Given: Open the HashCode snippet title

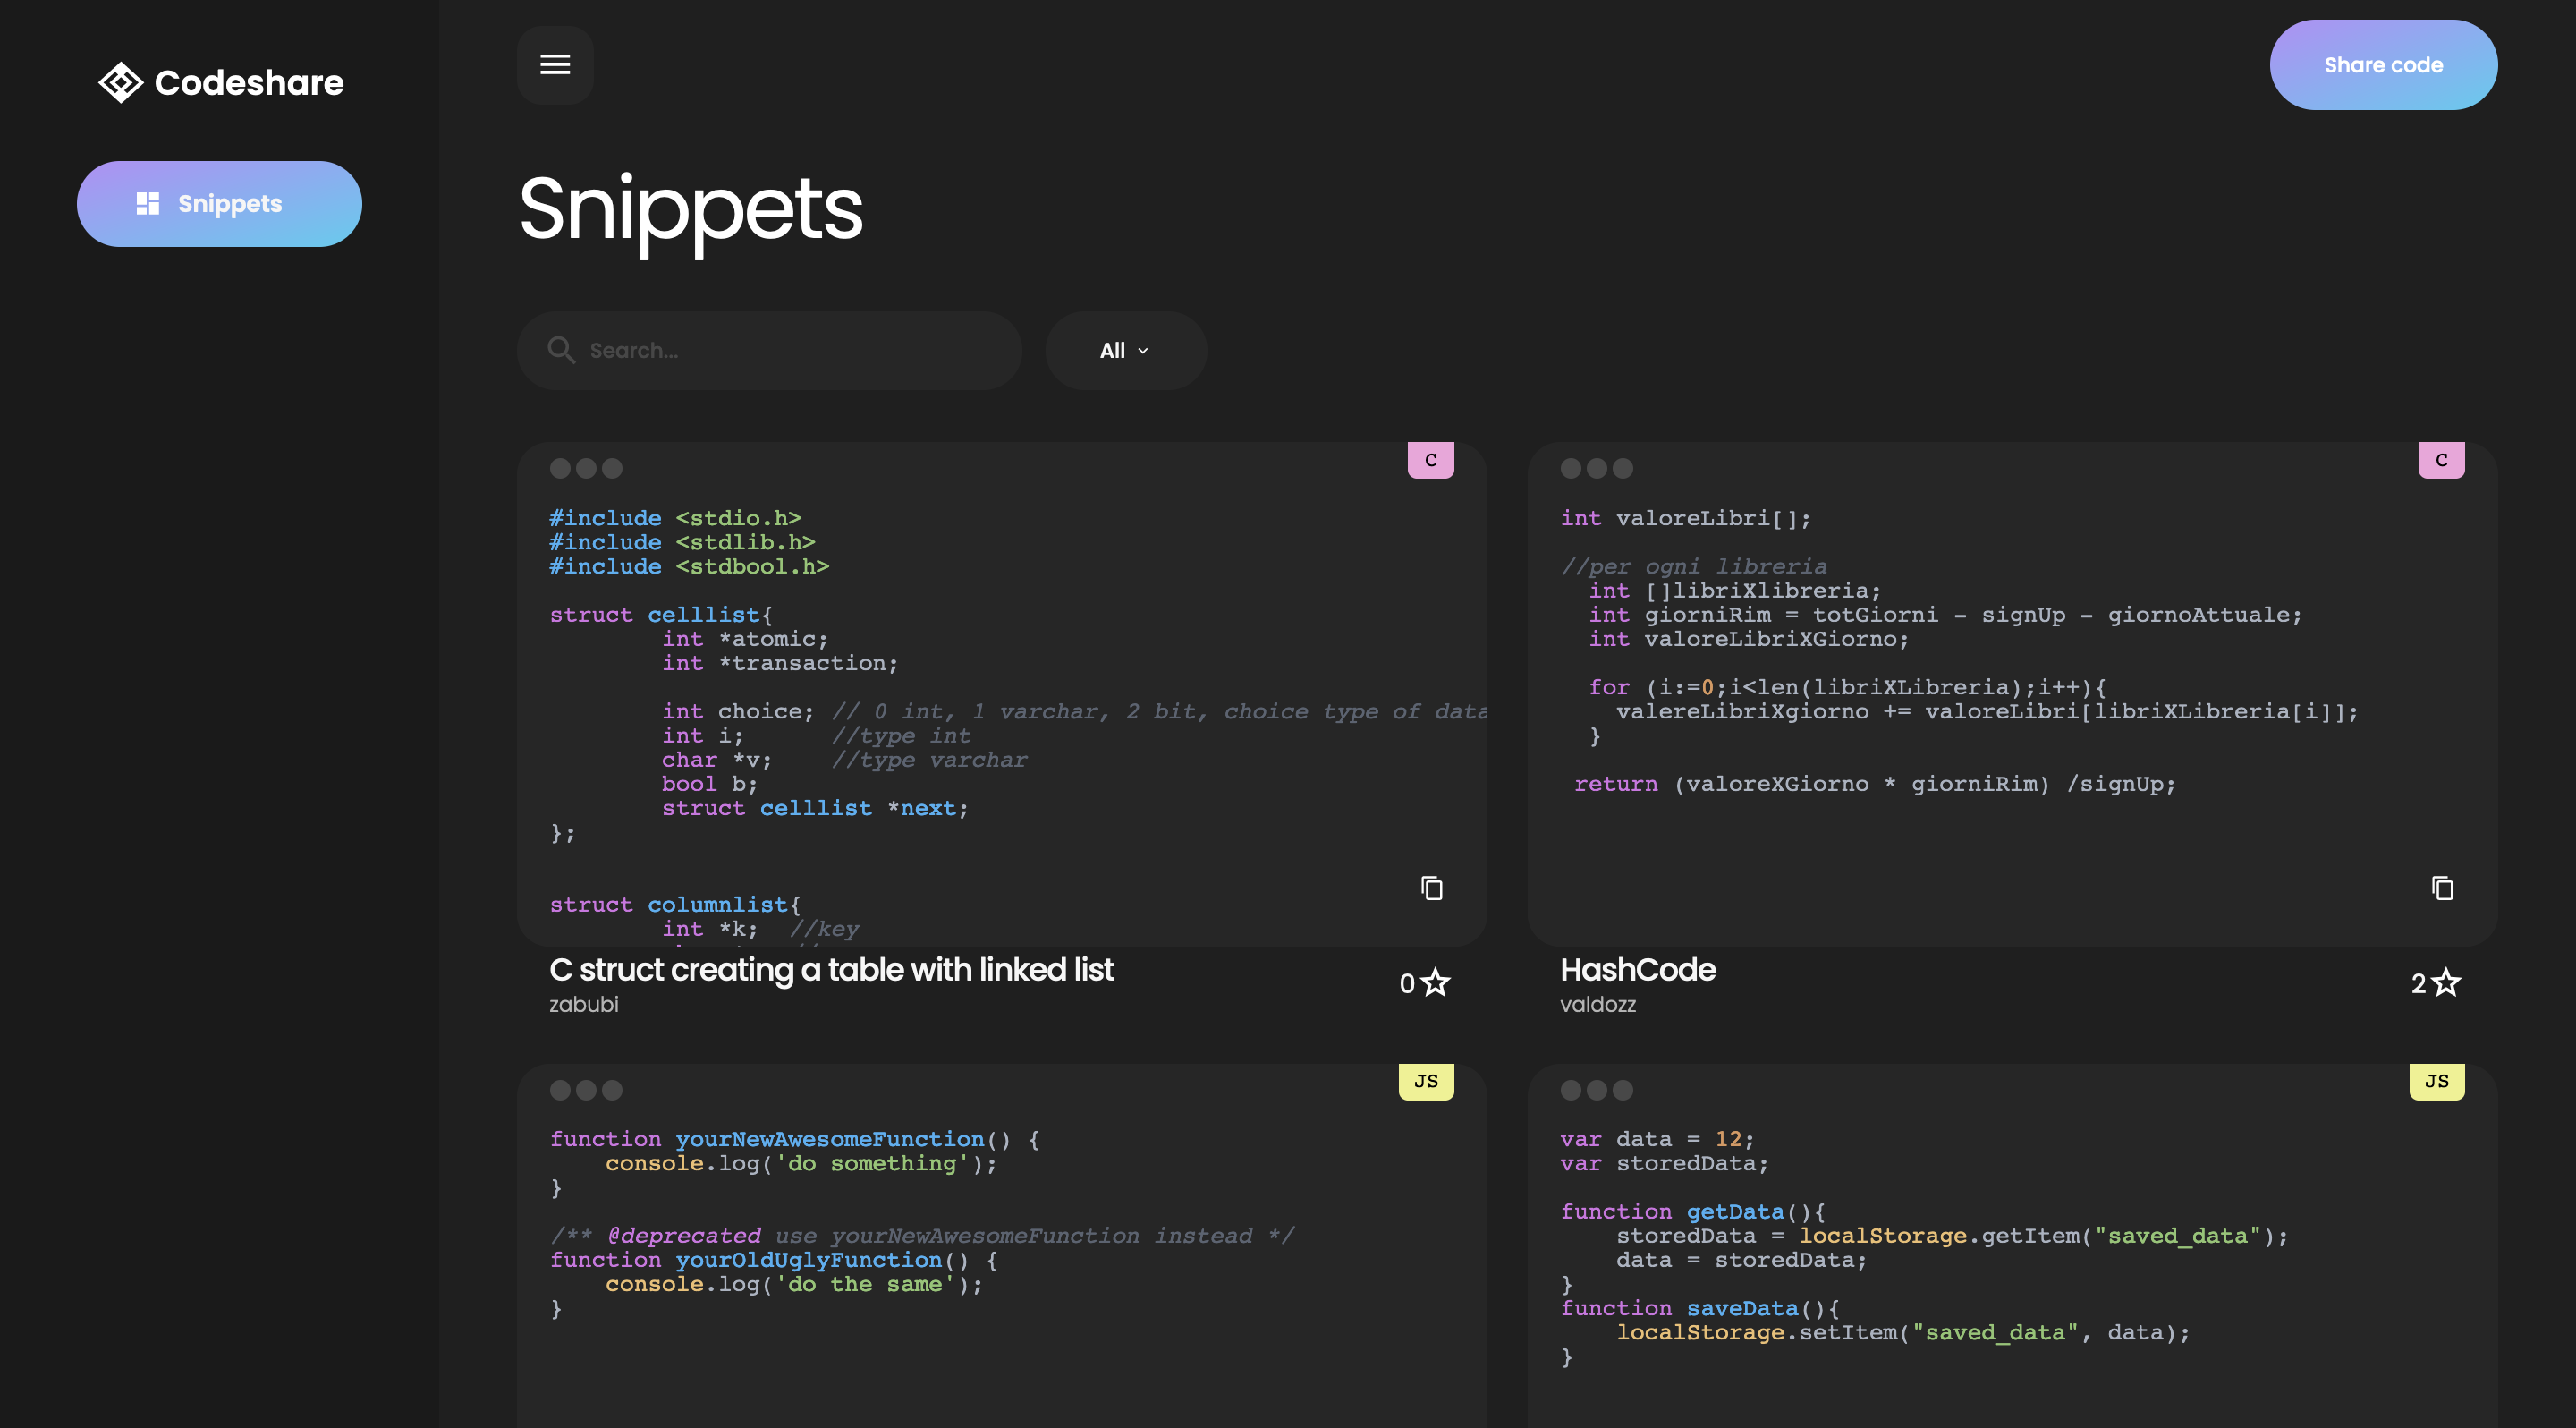Looking at the screenshot, I should pyautogui.click(x=1637, y=969).
